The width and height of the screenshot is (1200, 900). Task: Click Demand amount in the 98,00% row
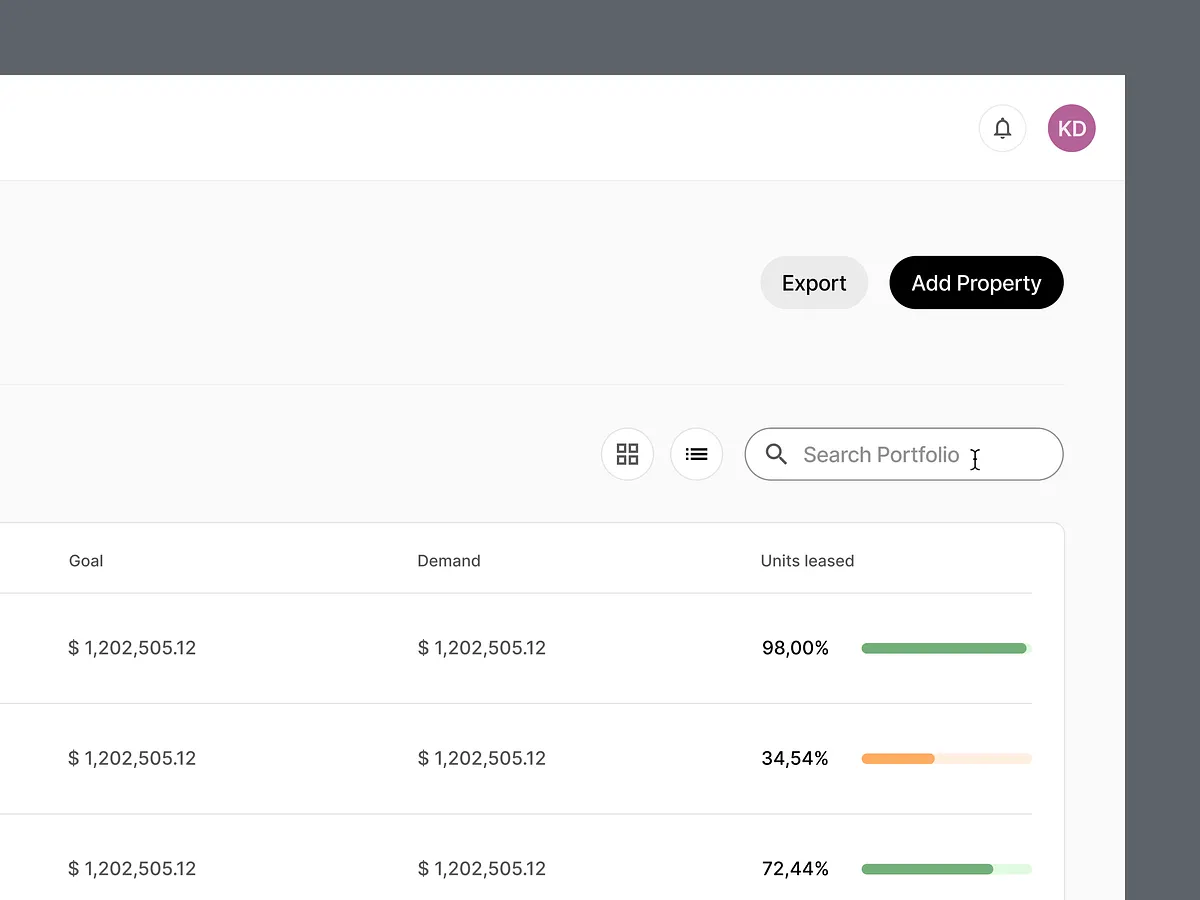(482, 648)
